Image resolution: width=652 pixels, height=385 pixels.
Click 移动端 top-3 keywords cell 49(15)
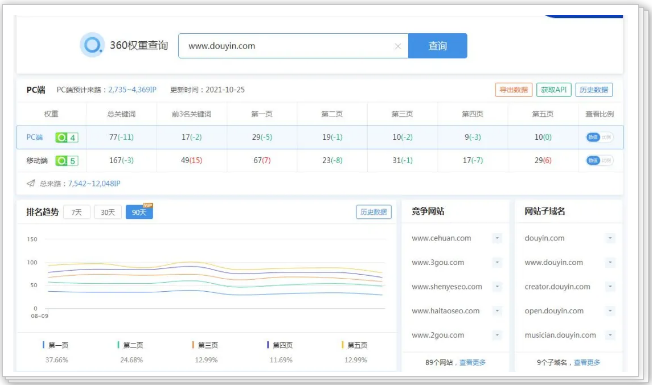pyautogui.click(x=192, y=160)
